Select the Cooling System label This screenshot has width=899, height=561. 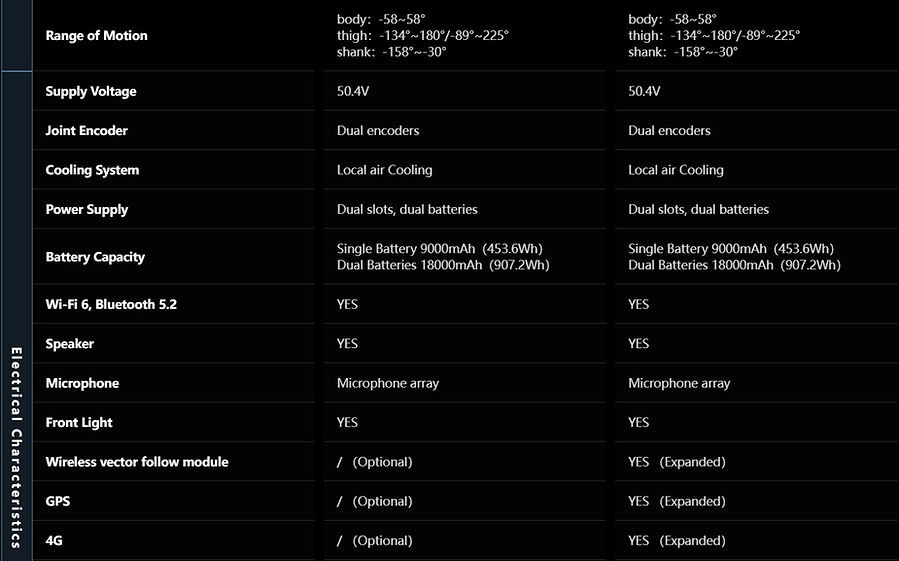(92, 170)
